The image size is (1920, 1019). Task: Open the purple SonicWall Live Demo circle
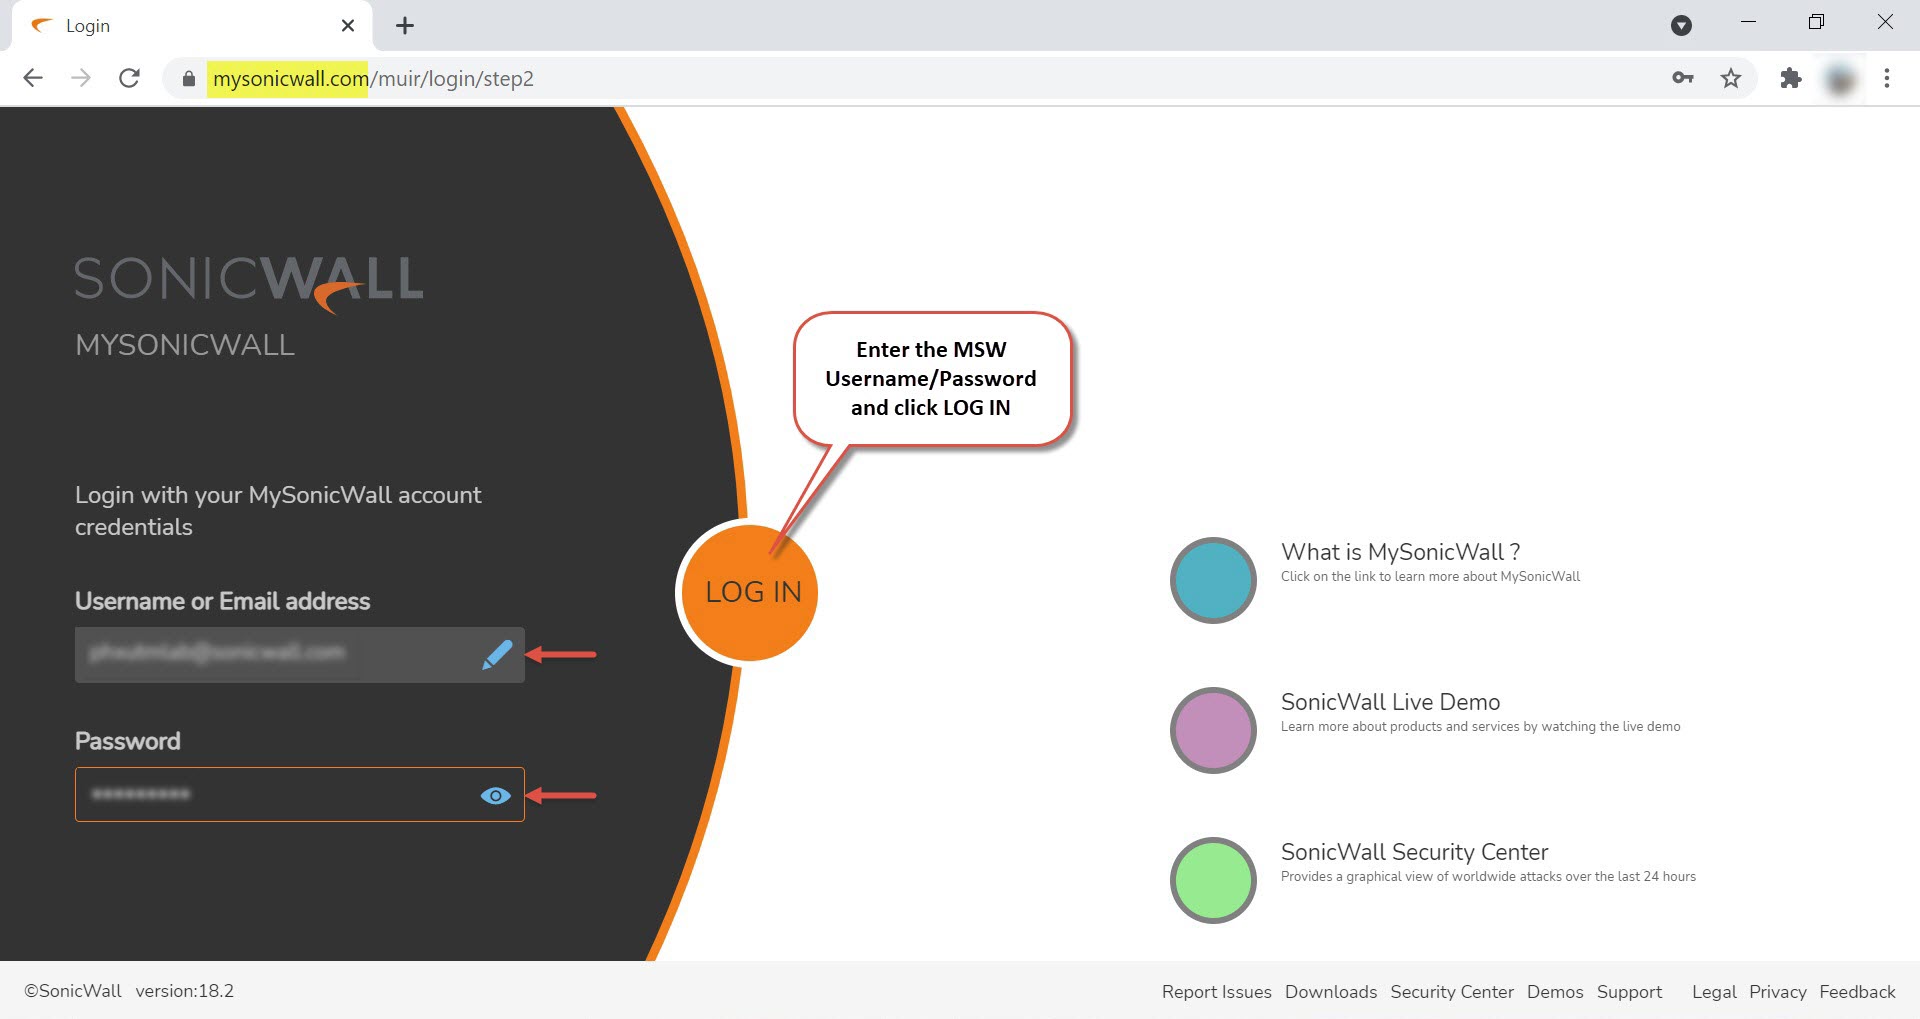1213,730
